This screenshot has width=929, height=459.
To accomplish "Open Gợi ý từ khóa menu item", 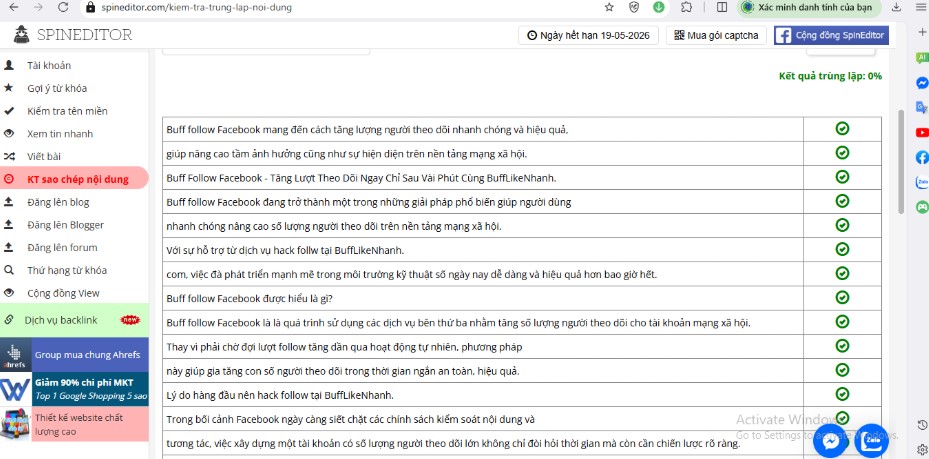I will tap(57, 88).
